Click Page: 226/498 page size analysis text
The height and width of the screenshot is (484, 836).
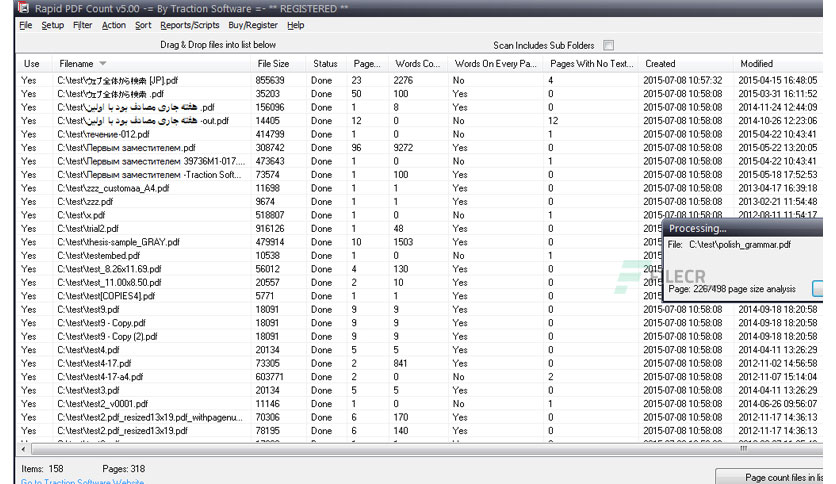732,289
